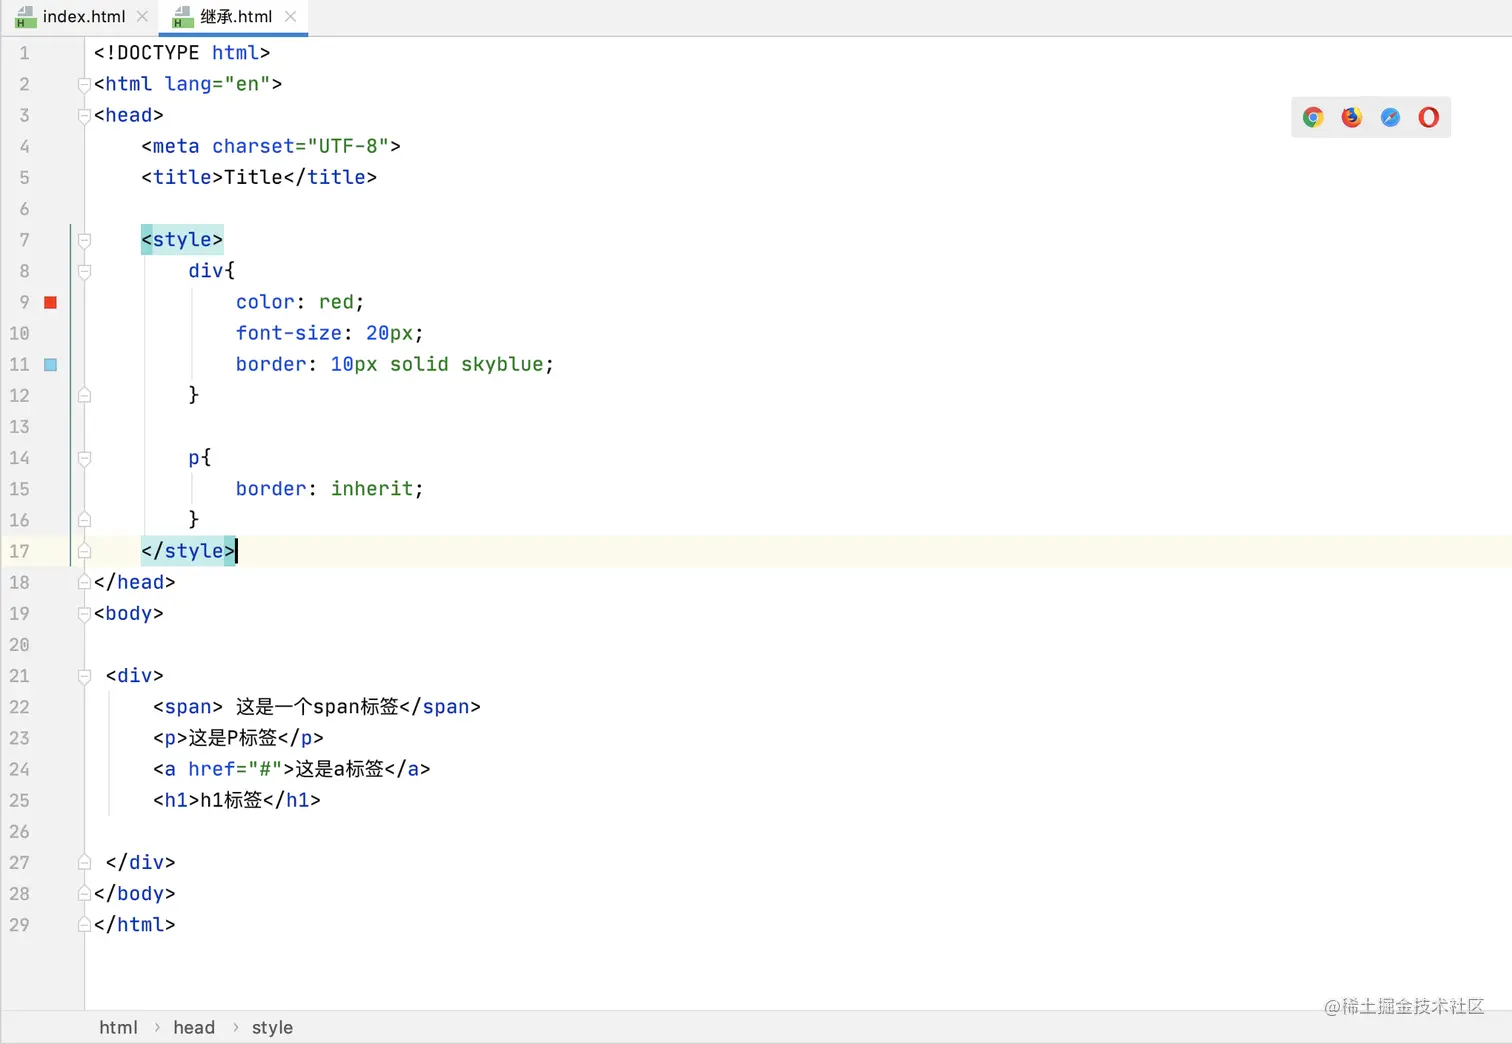Click the fold end marker on line 12
The height and width of the screenshot is (1044, 1512).
click(84, 395)
